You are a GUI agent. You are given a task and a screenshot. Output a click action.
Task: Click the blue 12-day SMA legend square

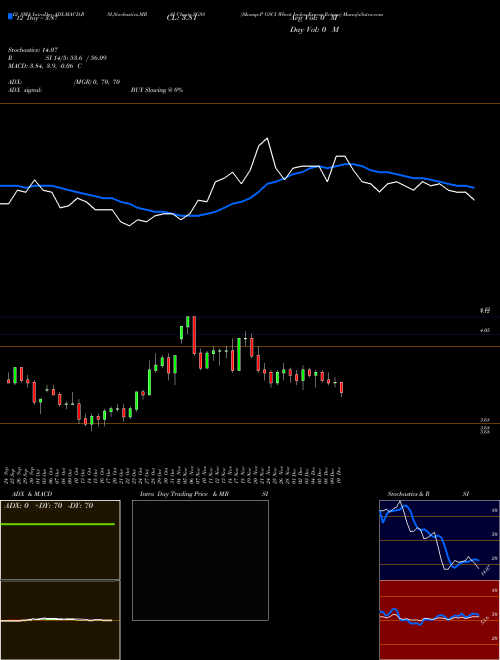click(11, 17)
